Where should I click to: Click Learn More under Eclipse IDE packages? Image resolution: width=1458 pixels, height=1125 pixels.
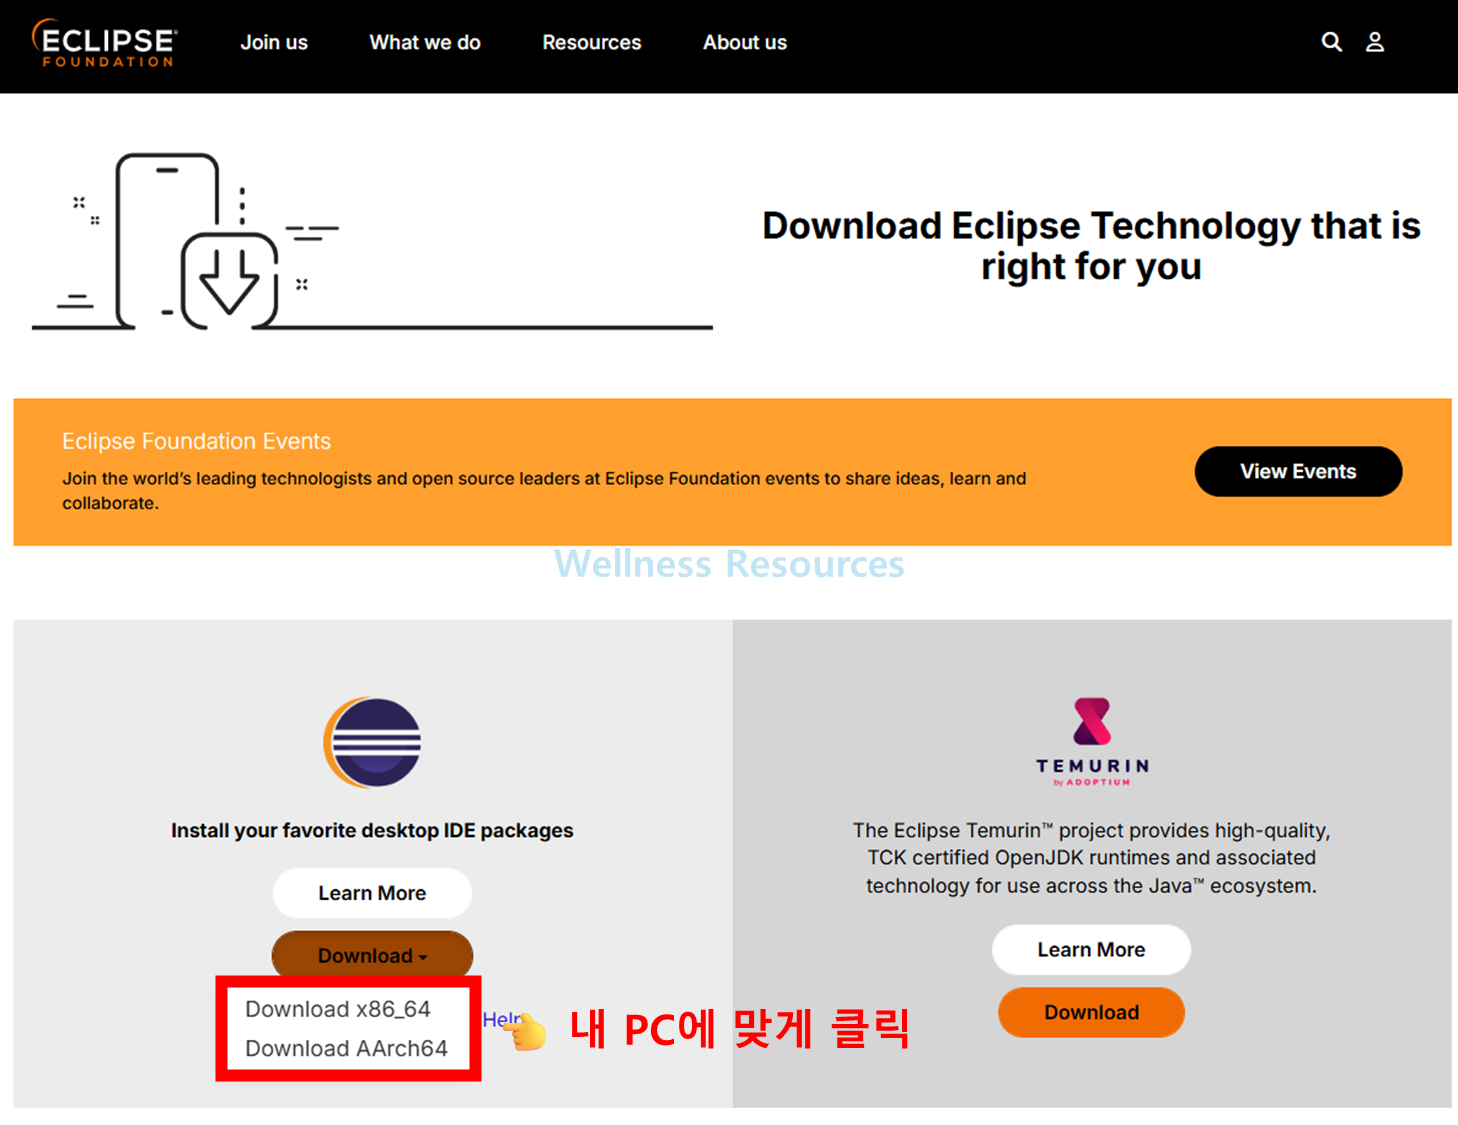click(372, 893)
